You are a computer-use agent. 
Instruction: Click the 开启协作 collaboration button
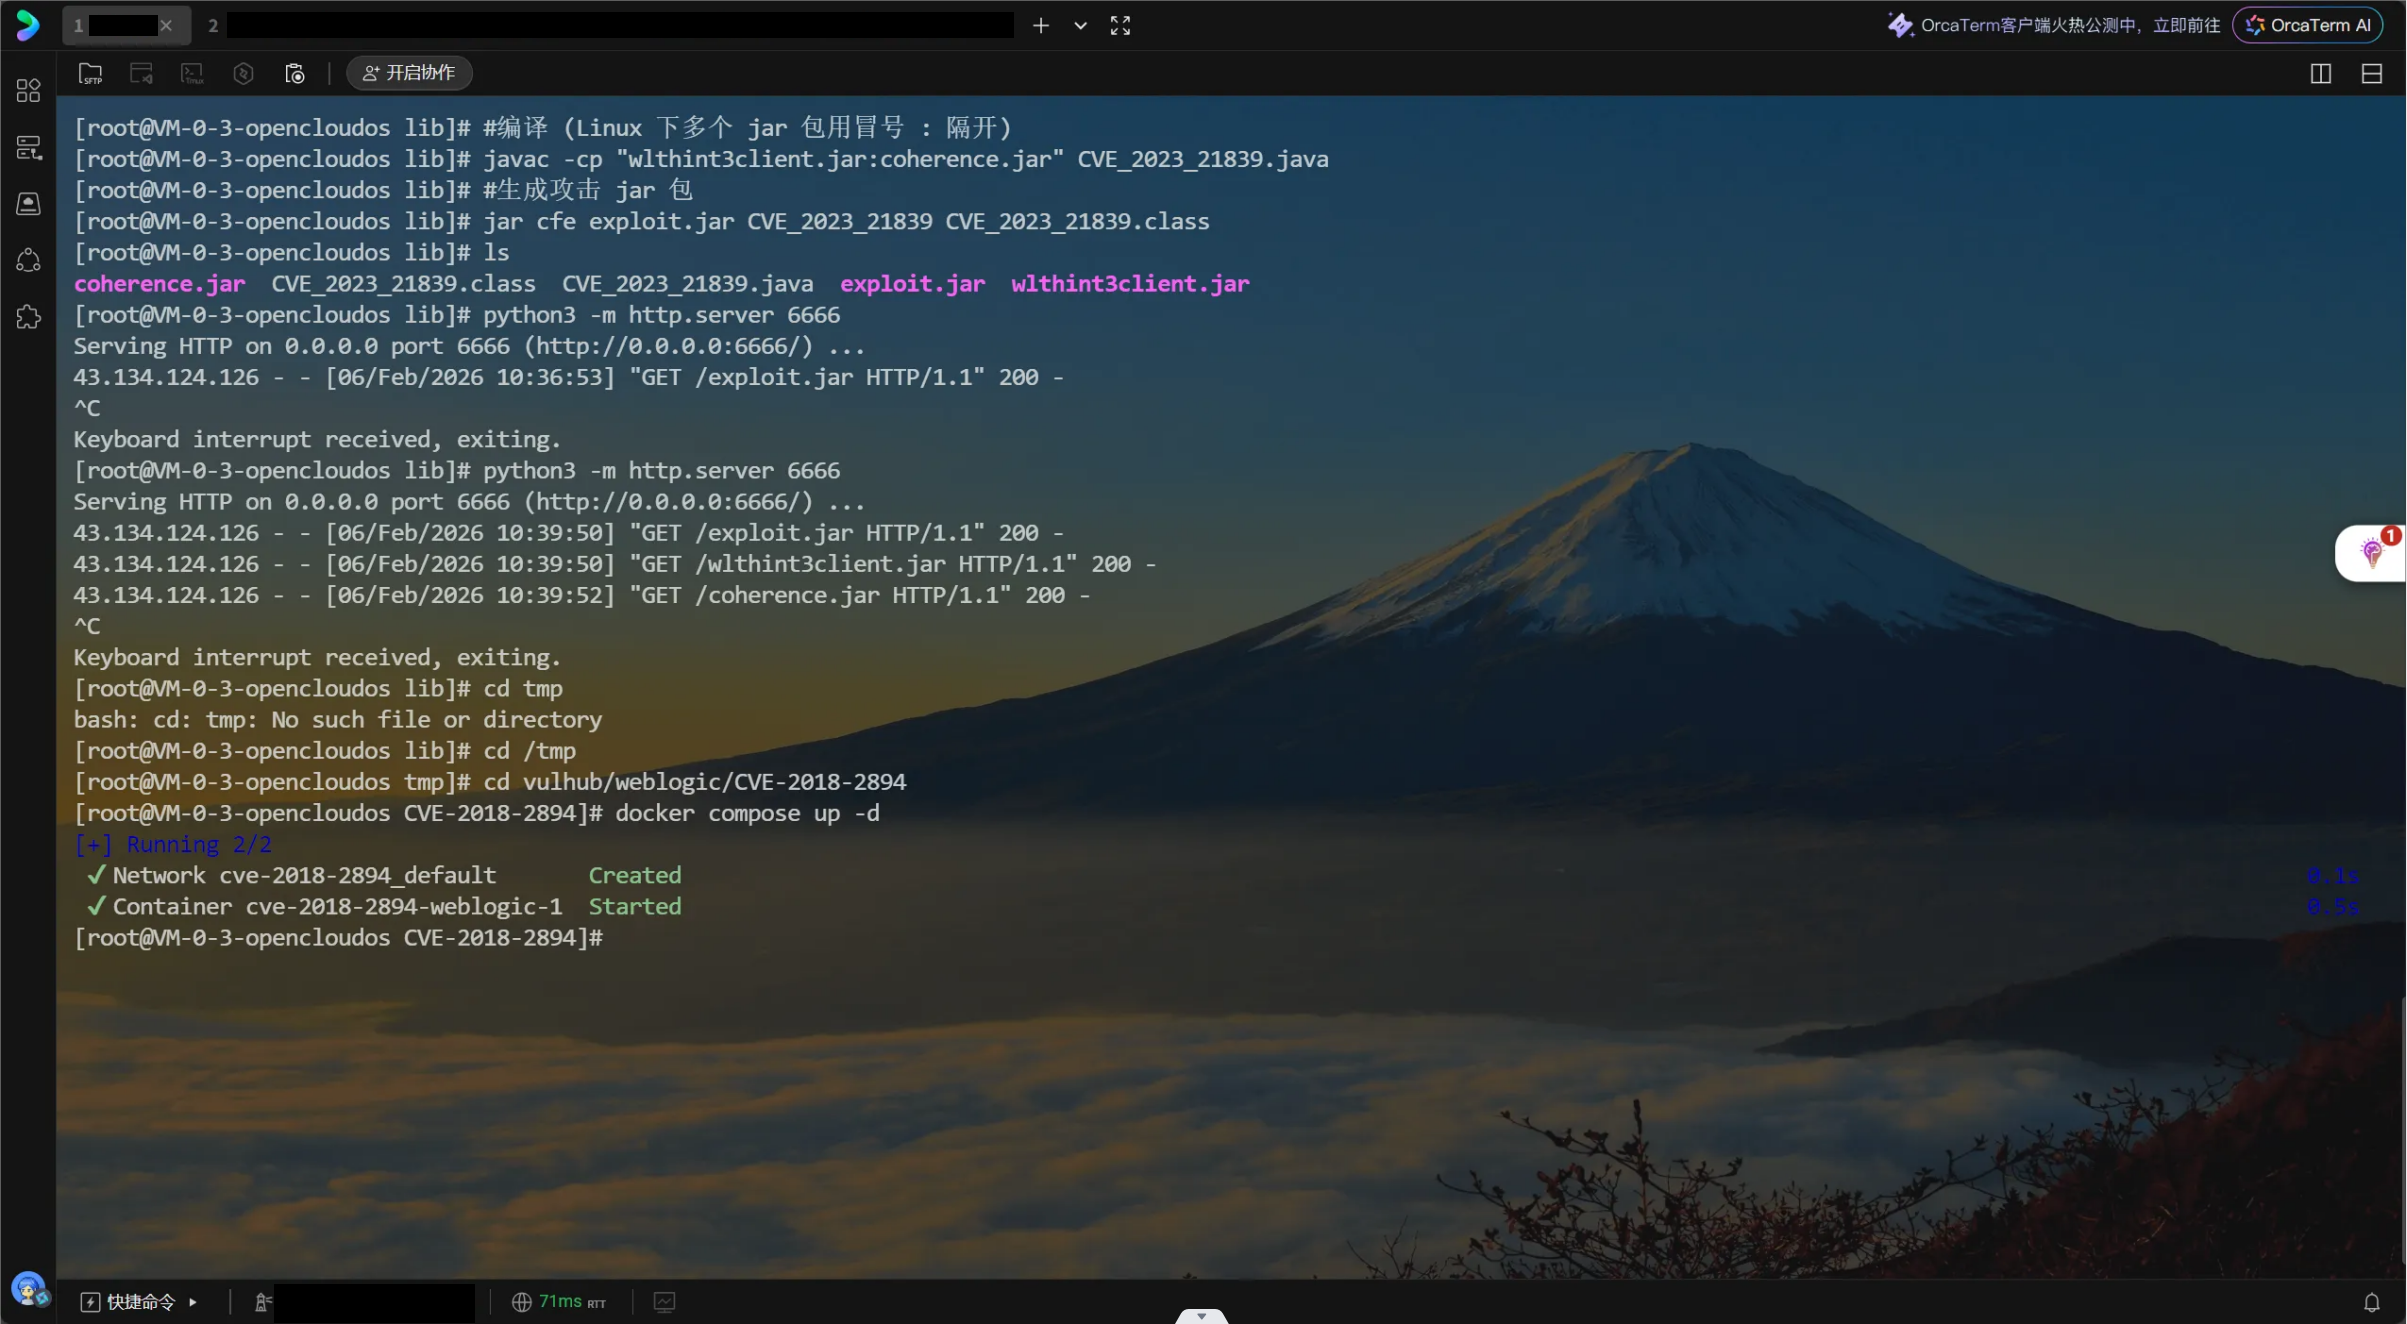tap(409, 73)
